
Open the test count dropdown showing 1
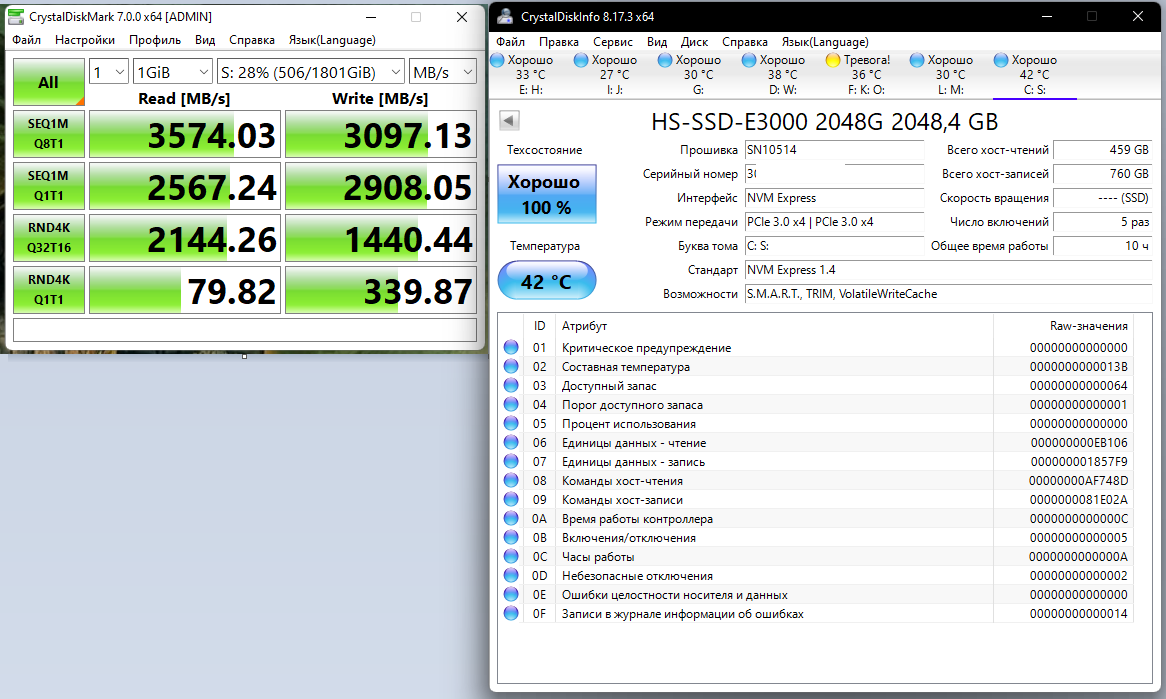click(x=109, y=72)
